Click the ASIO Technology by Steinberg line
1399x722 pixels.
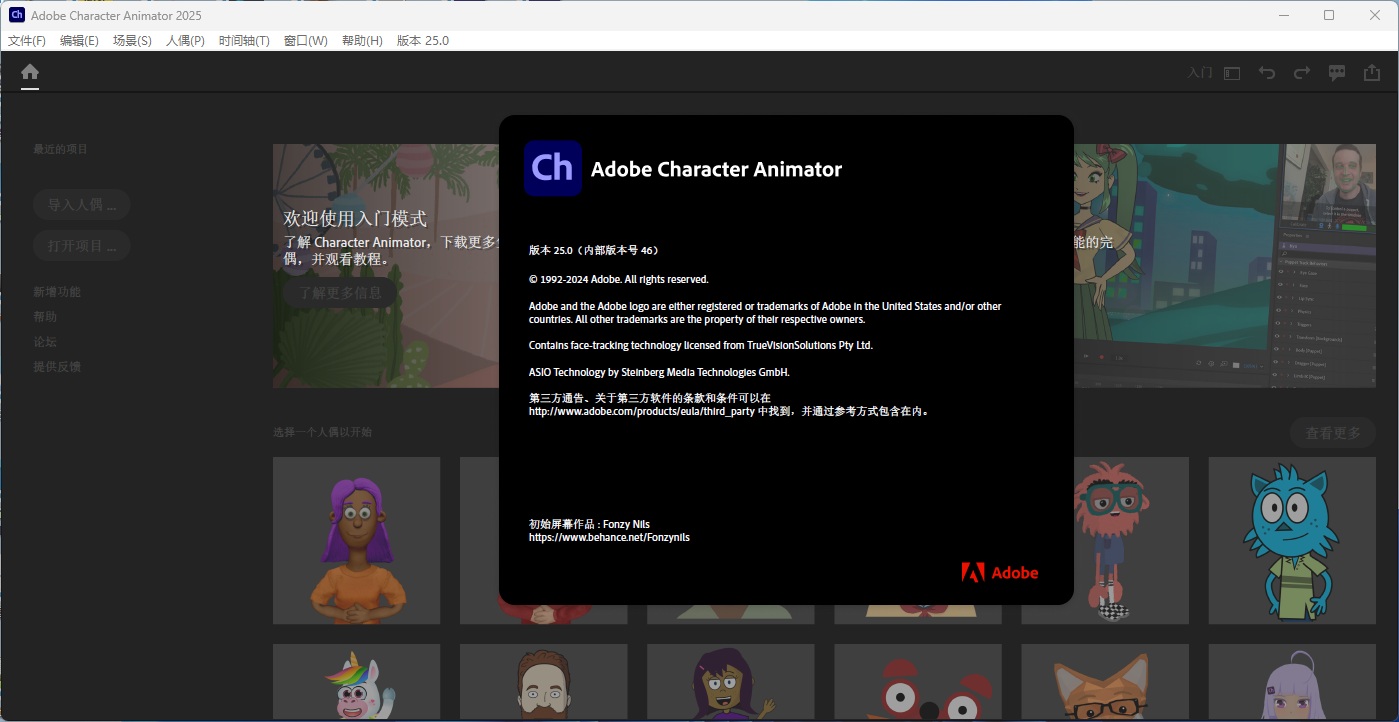click(x=659, y=372)
